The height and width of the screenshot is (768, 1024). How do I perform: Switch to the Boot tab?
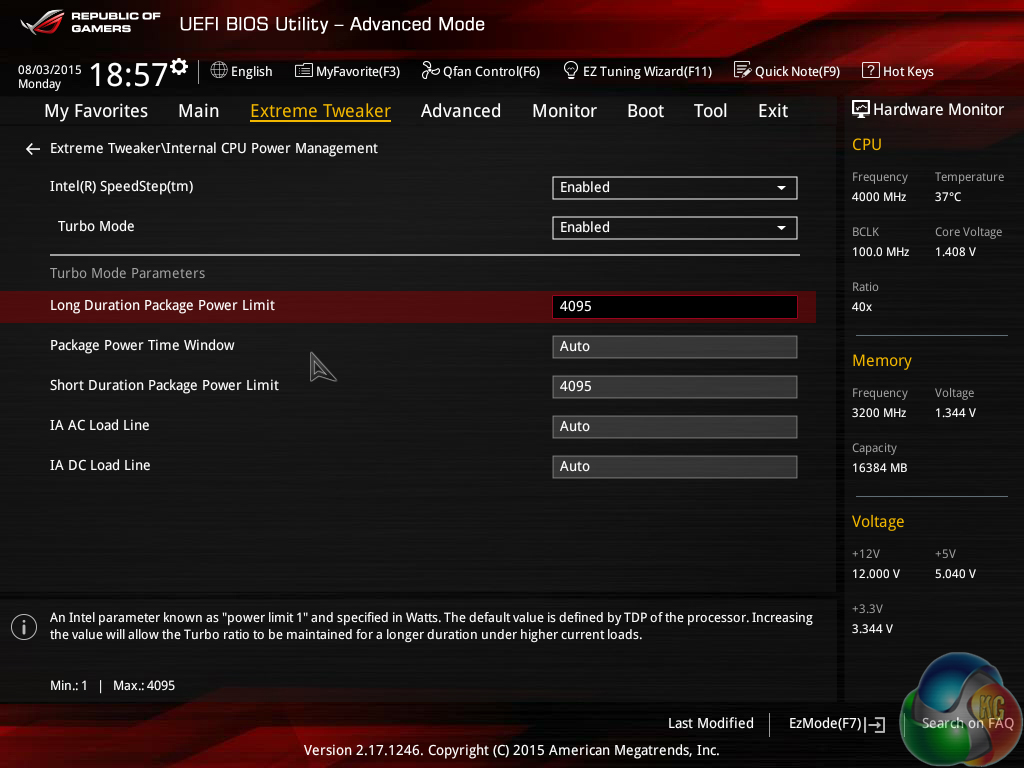click(645, 111)
